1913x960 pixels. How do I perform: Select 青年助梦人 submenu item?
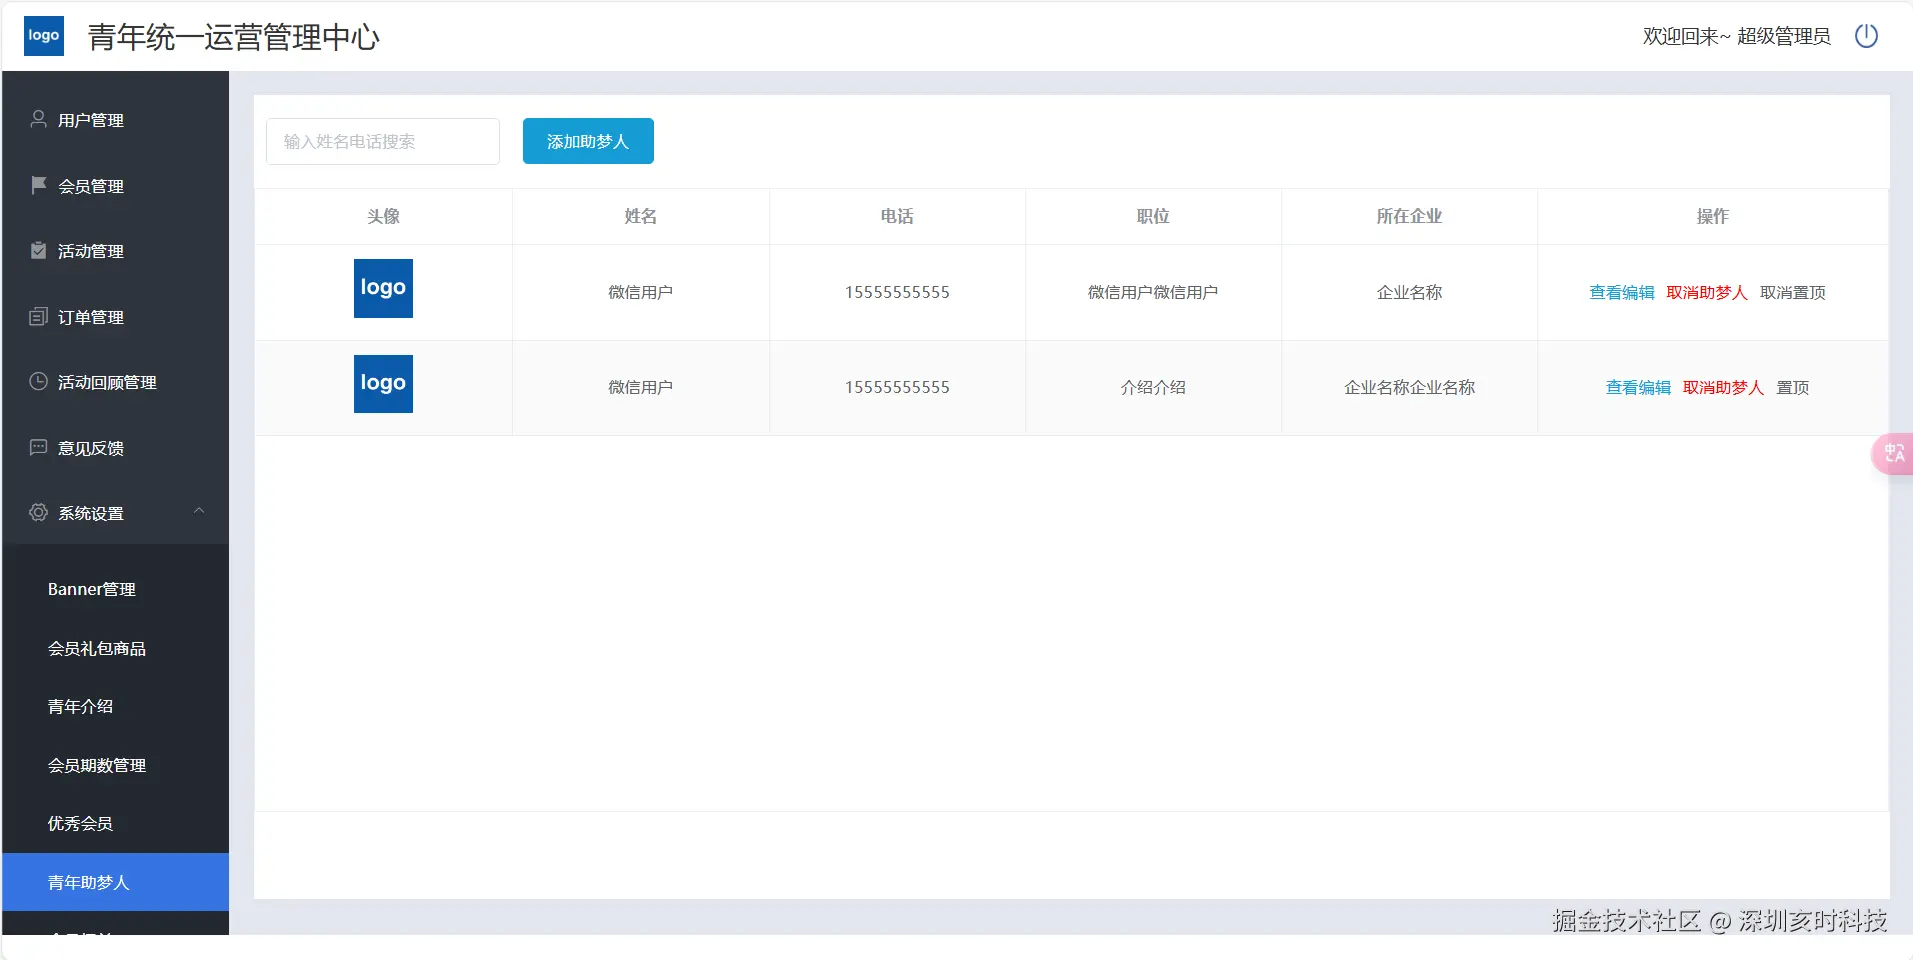point(116,882)
